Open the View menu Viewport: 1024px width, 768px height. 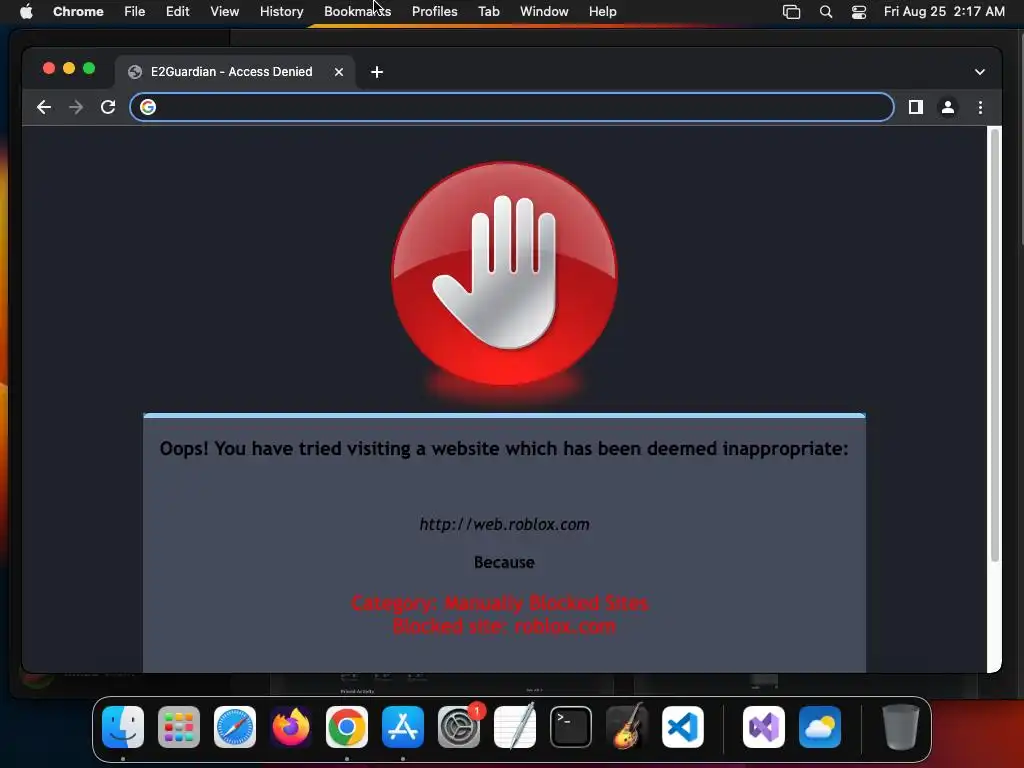(x=224, y=11)
